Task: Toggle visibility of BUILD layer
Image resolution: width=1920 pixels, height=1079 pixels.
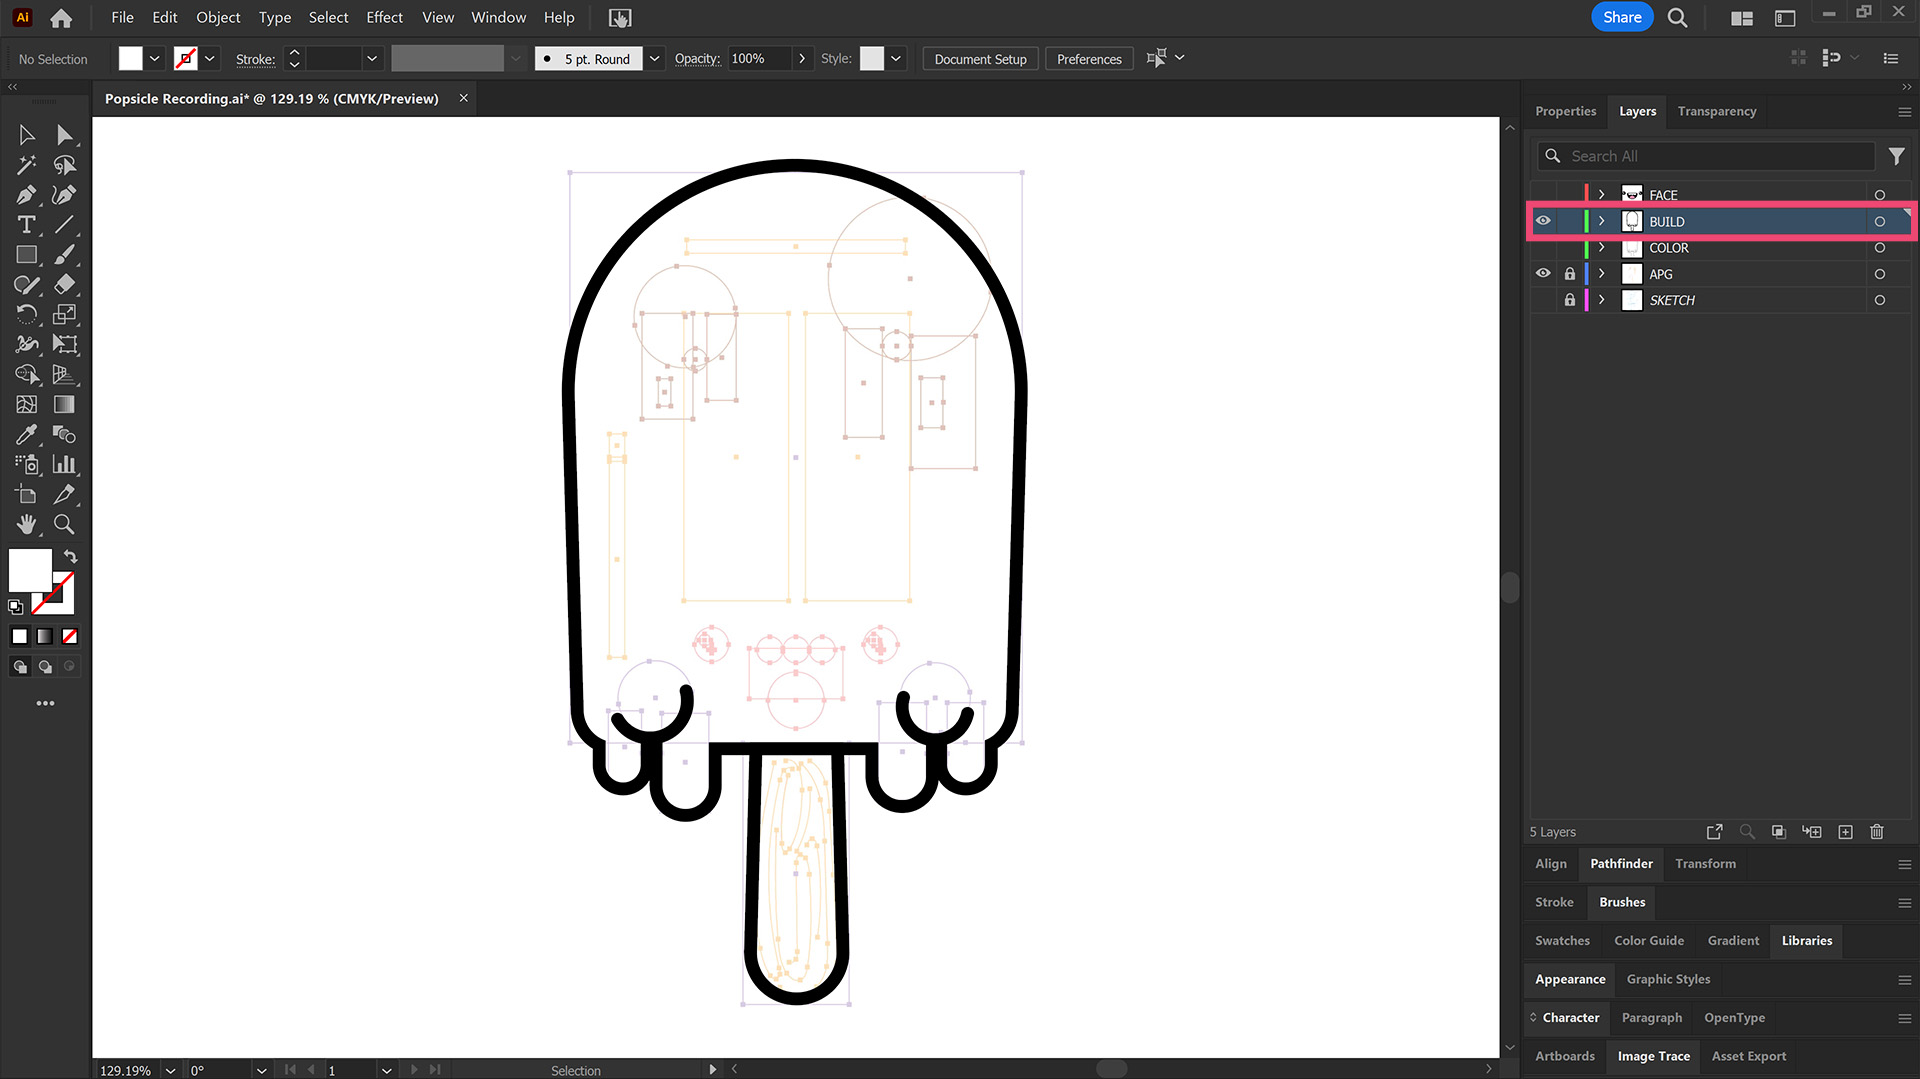Action: (1543, 221)
